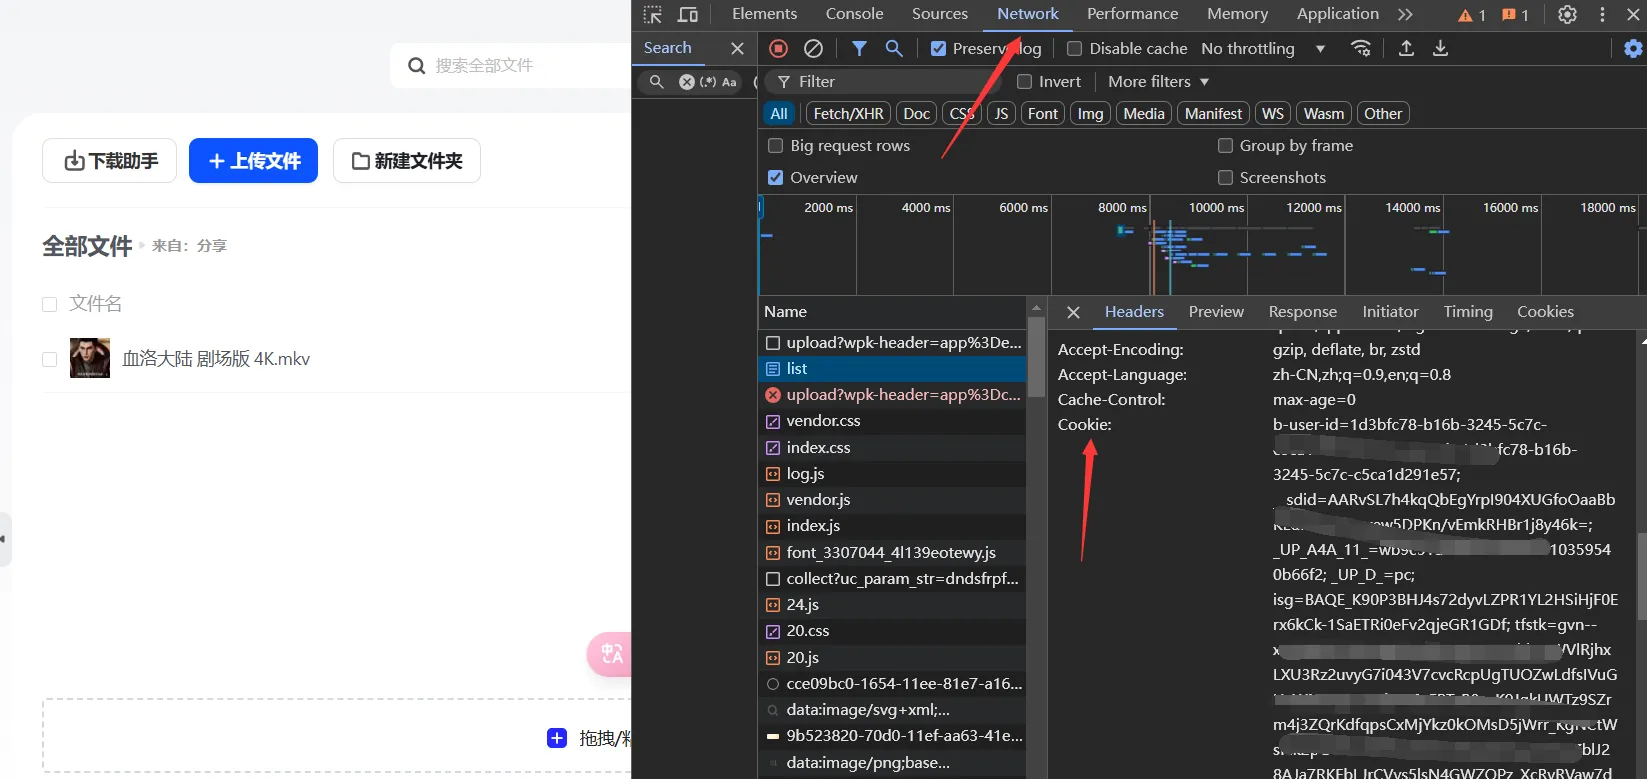The width and height of the screenshot is (1647, 779).
Task: Open the 血洛大陆 剧场版 4K.mkv video thumbnail
Action: point(90,358)
